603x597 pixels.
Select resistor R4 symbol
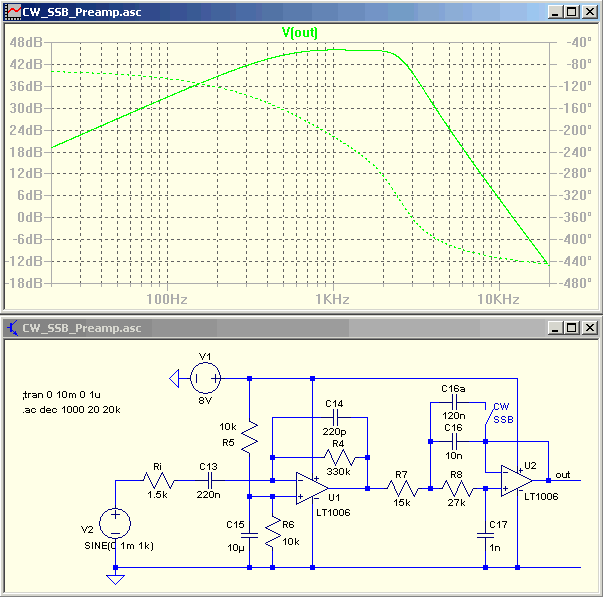pyautogui.click(x=339, y=458)
